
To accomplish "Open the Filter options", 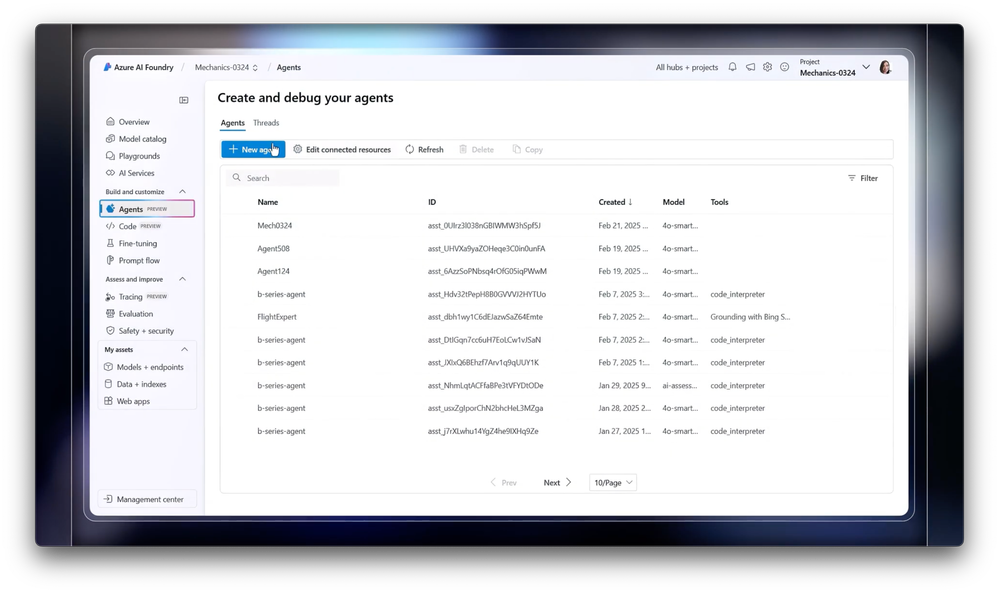I will 863,178.
